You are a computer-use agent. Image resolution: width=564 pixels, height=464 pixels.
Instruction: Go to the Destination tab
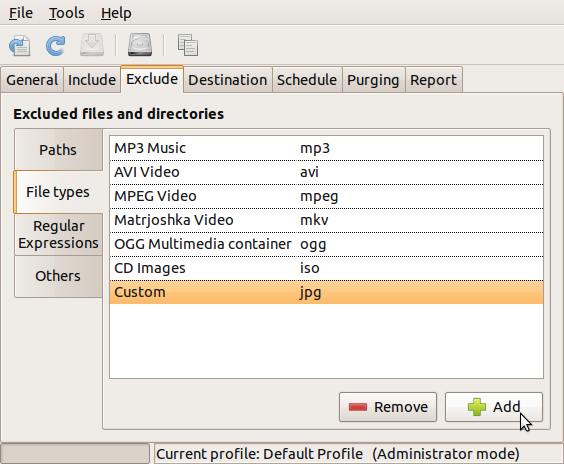pyautogui.click(x=228, y=80)
